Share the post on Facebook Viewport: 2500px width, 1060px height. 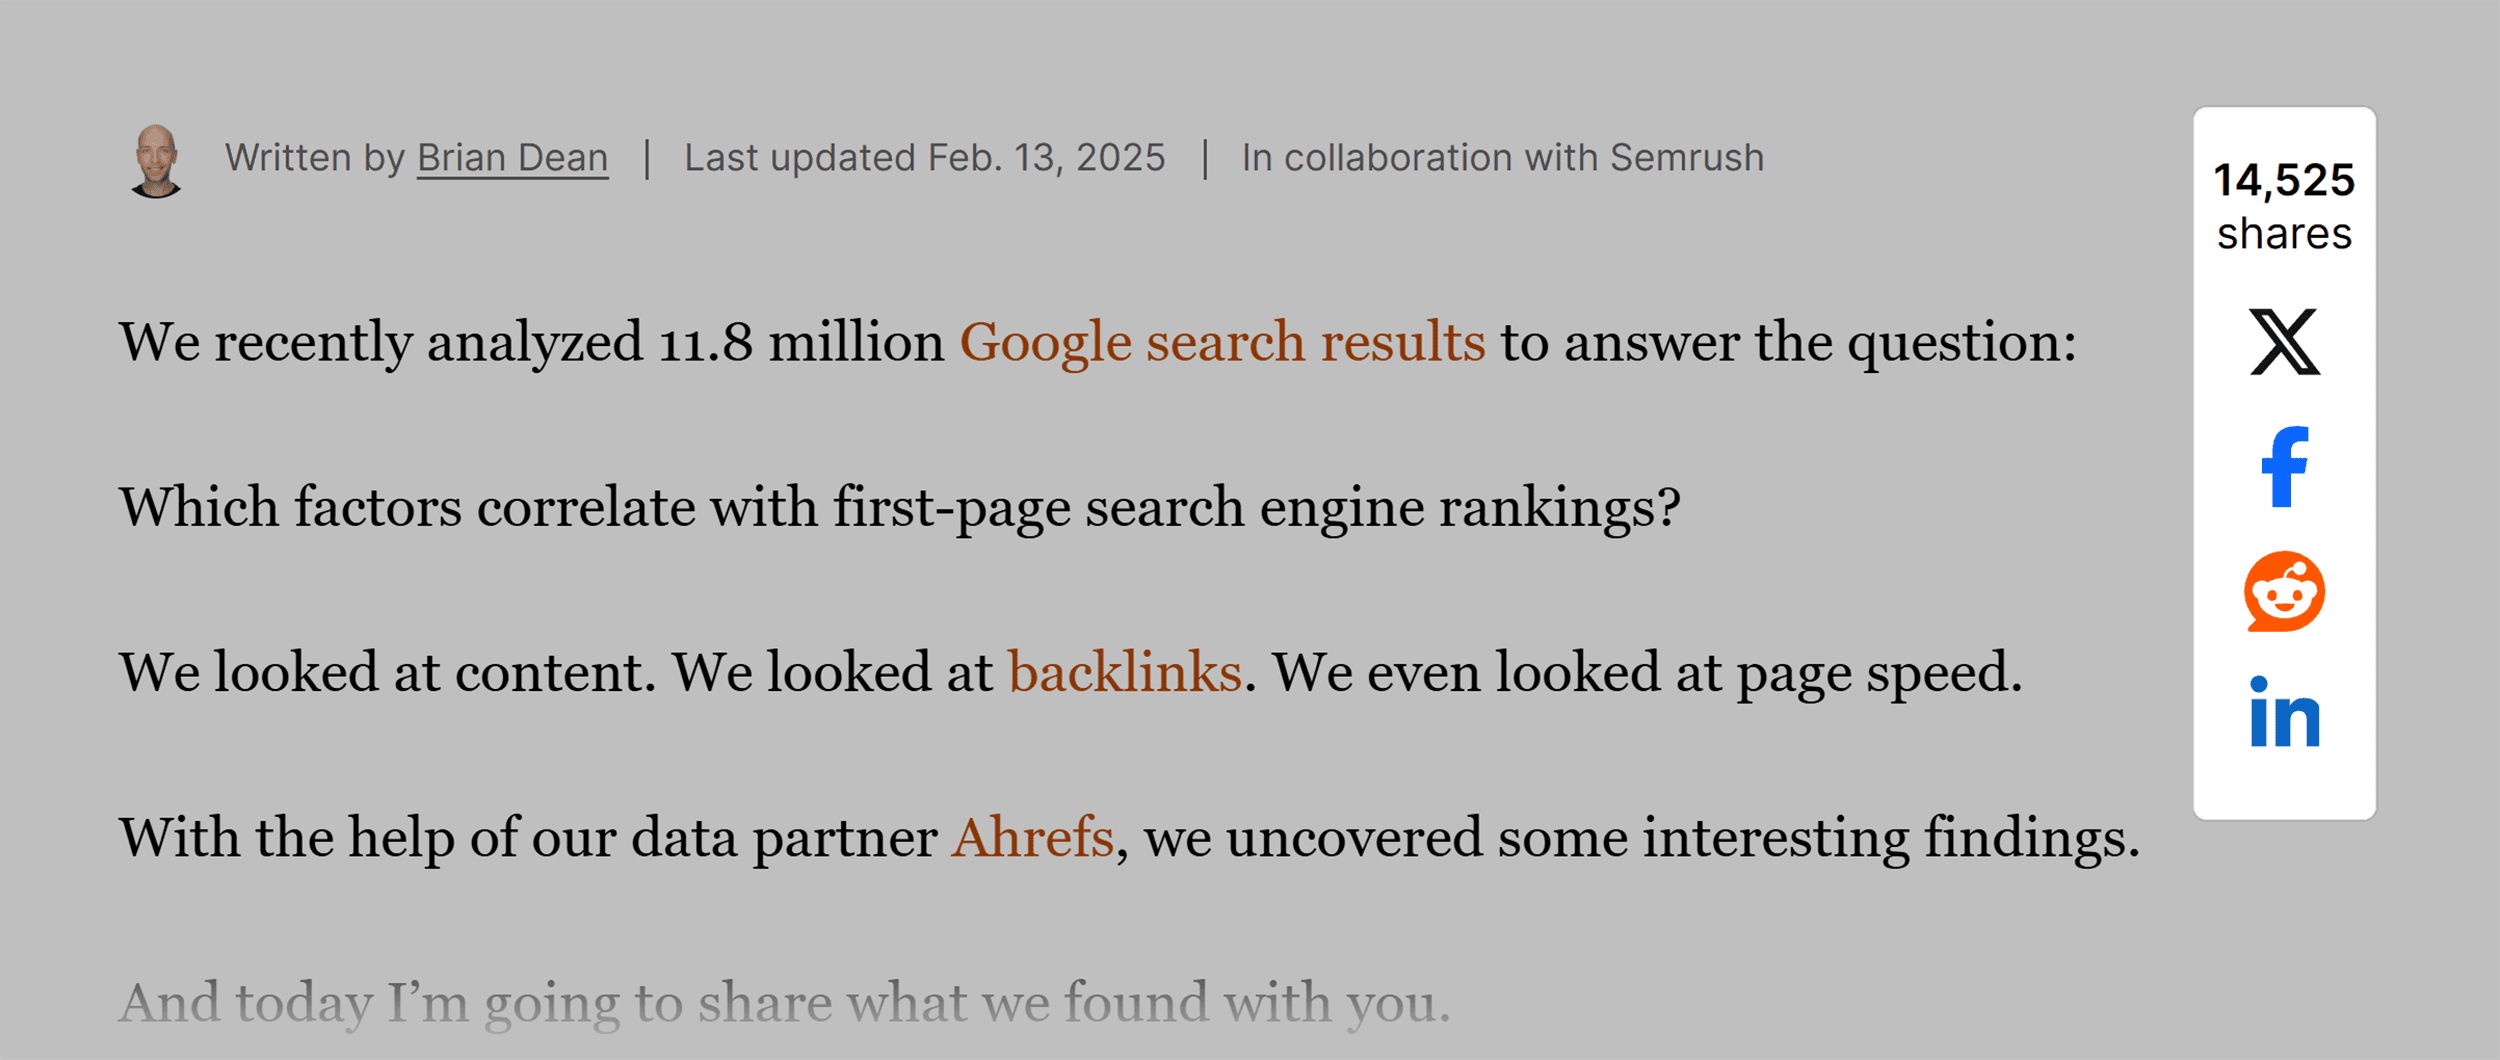(2284, 467)
